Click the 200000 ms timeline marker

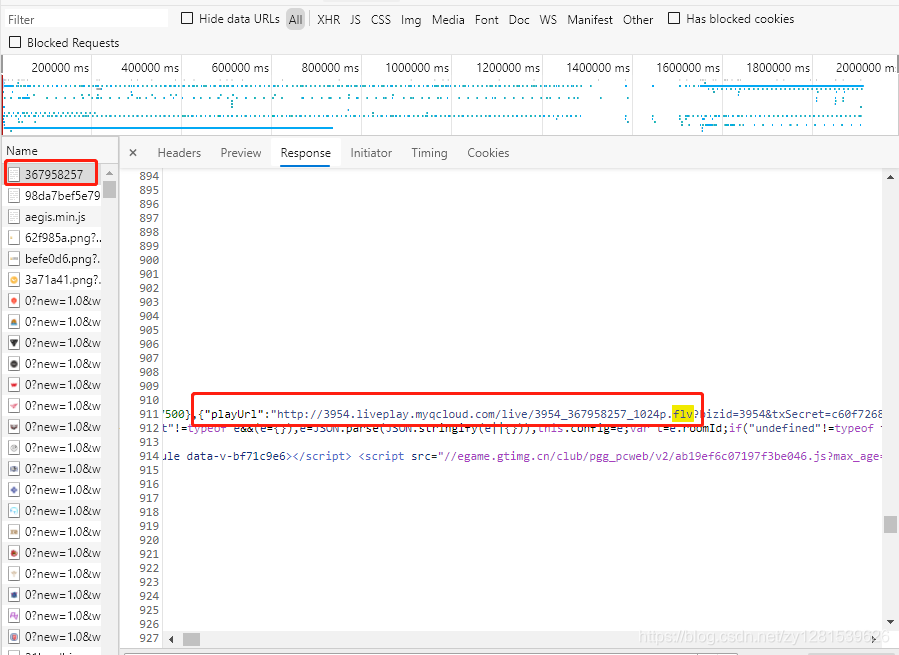[60, 68]
